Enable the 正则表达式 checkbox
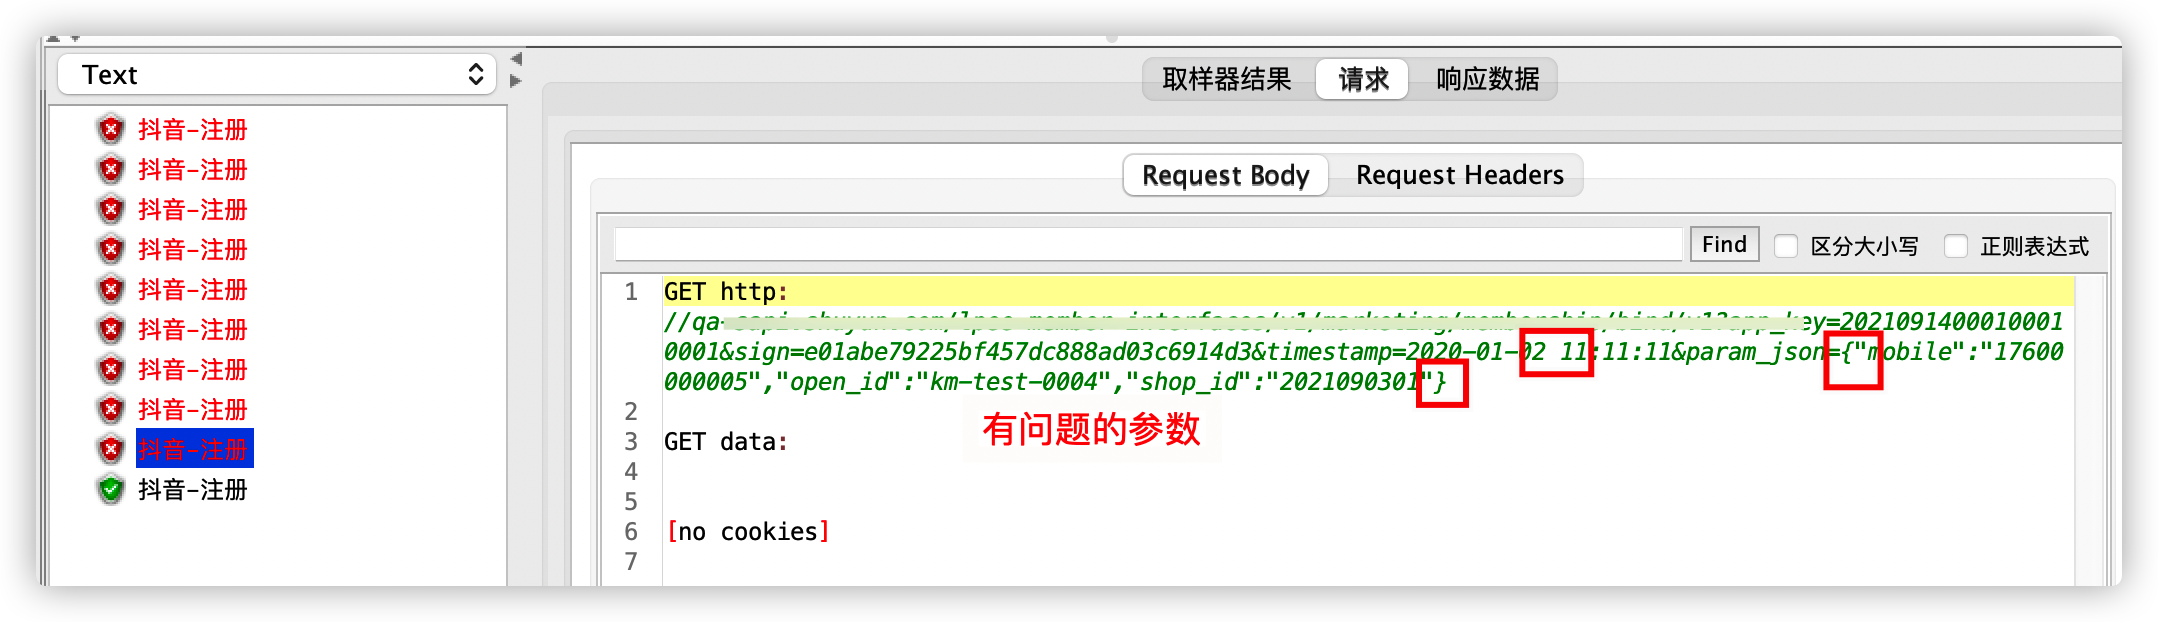The height and width of the screenshot is (622, 2158). [x=1956, y=246]
